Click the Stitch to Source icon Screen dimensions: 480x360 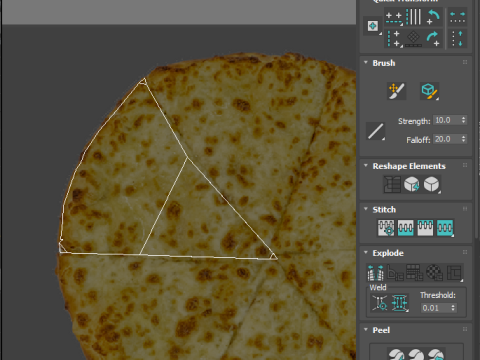(425, 228)
